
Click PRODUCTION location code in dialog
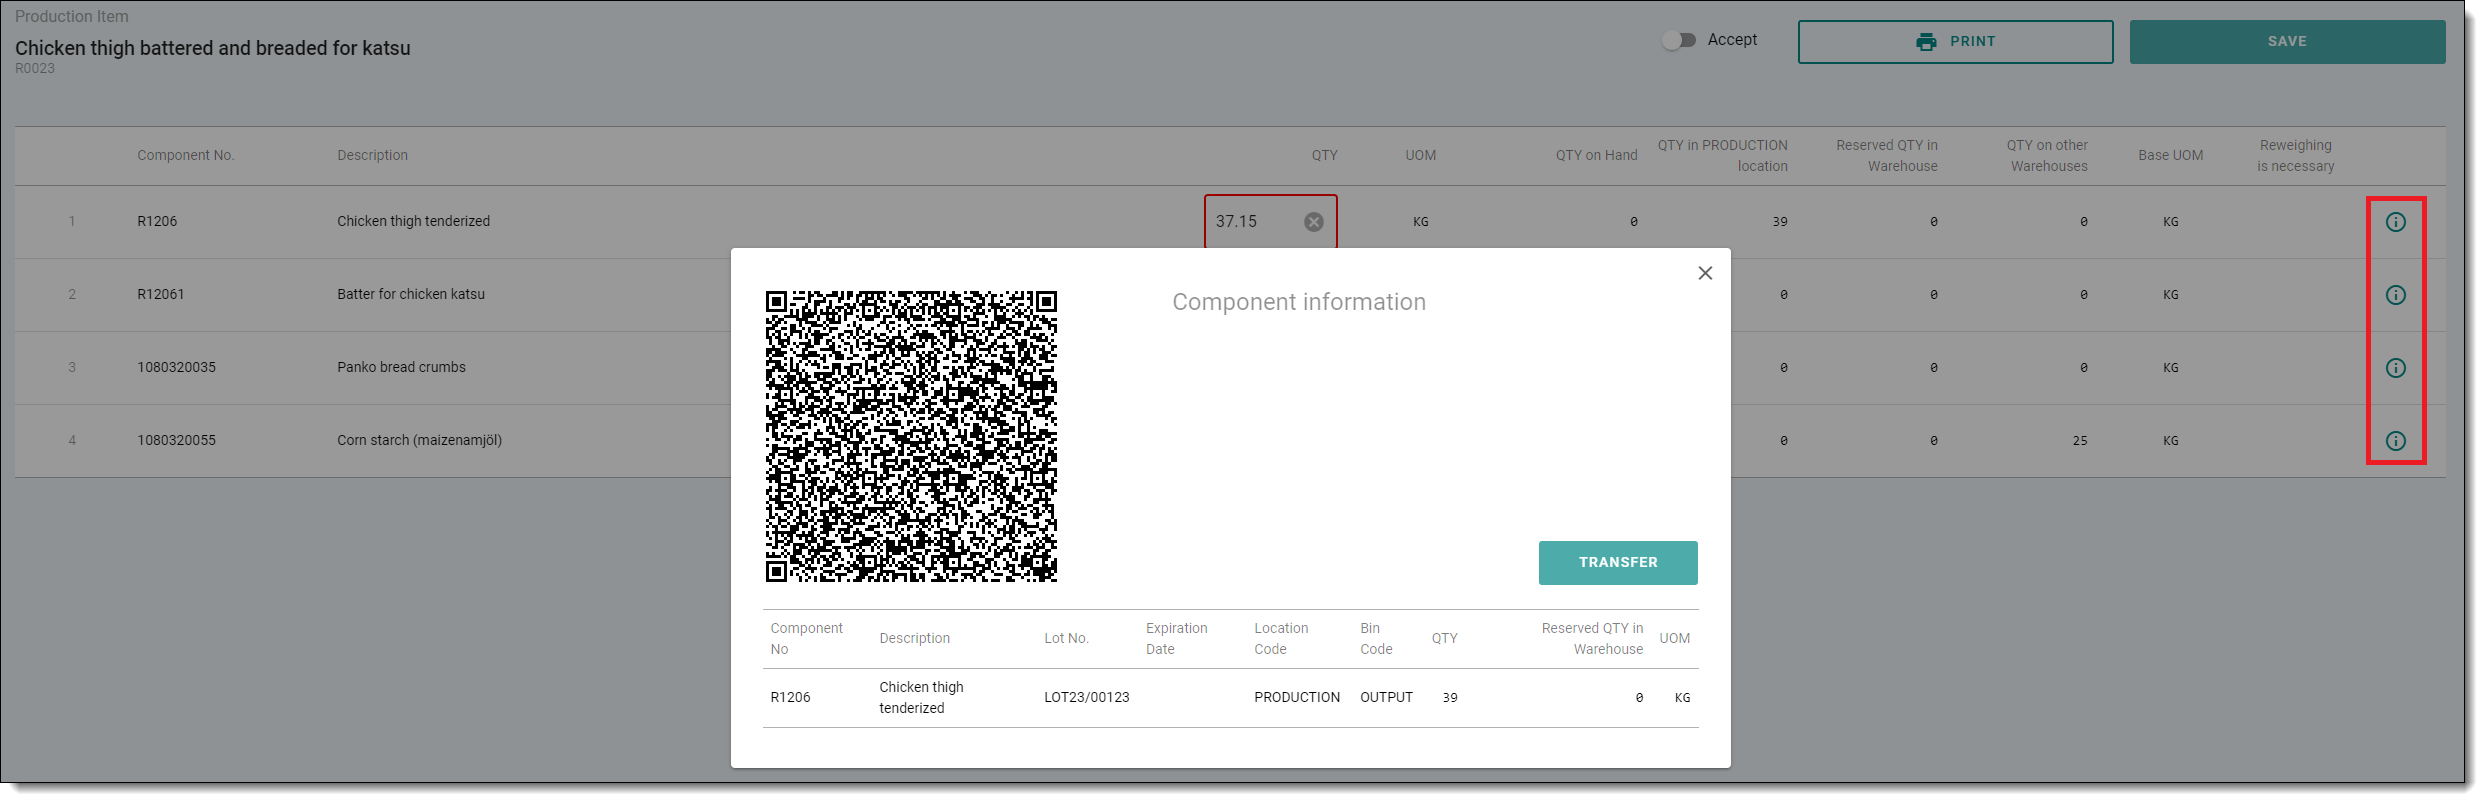1297,698
